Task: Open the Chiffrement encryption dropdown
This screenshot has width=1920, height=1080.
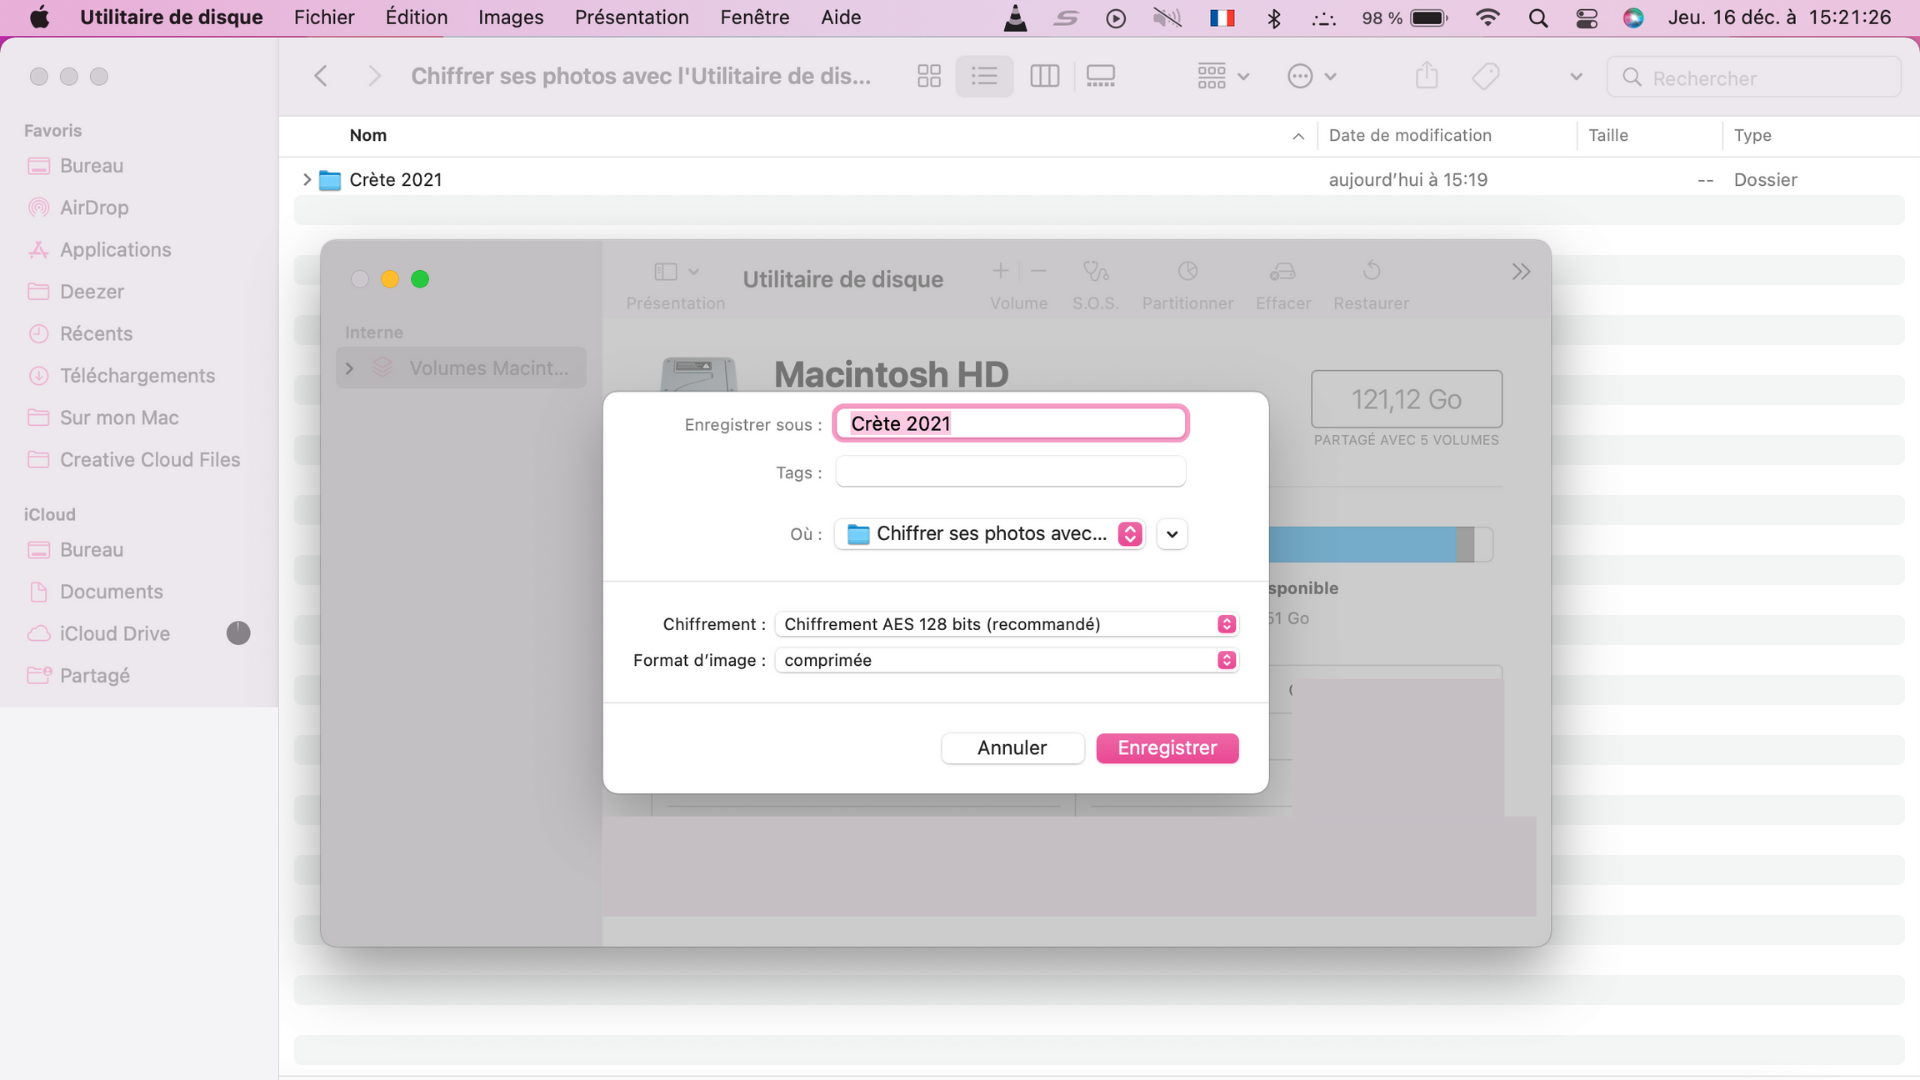Action: point(1008,624)
